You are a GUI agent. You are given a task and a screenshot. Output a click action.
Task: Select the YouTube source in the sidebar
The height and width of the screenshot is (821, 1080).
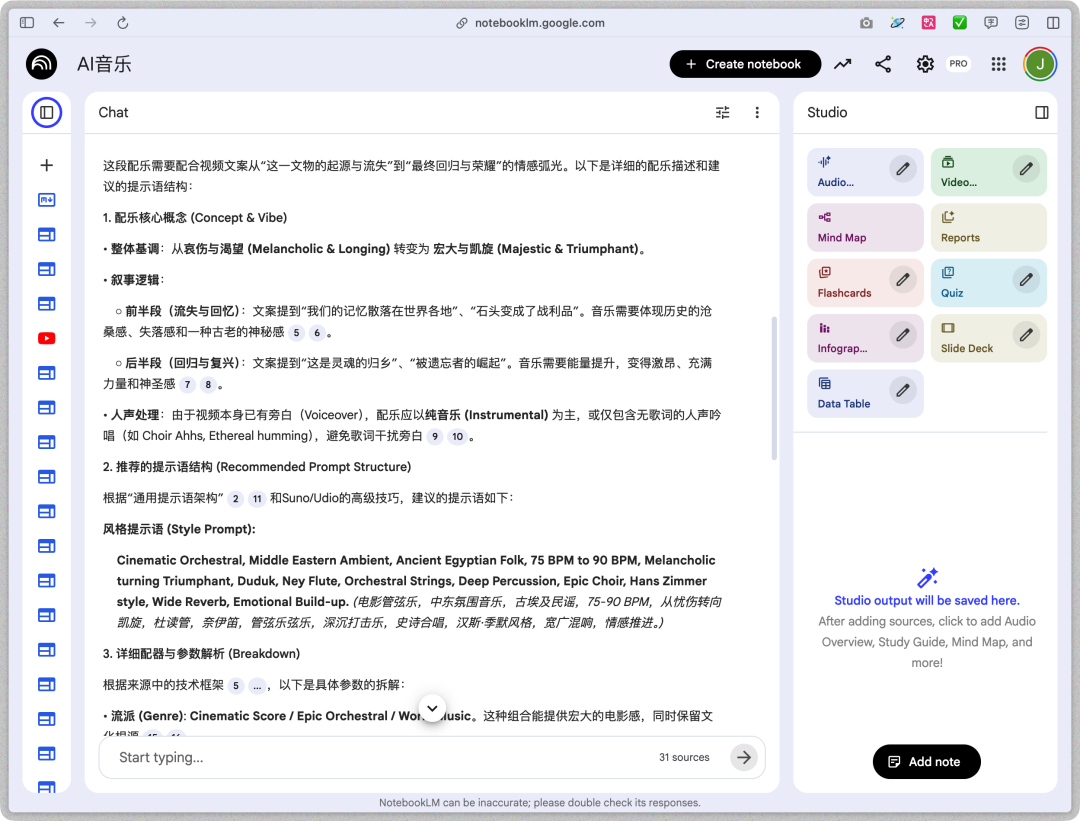click(46, 338)
